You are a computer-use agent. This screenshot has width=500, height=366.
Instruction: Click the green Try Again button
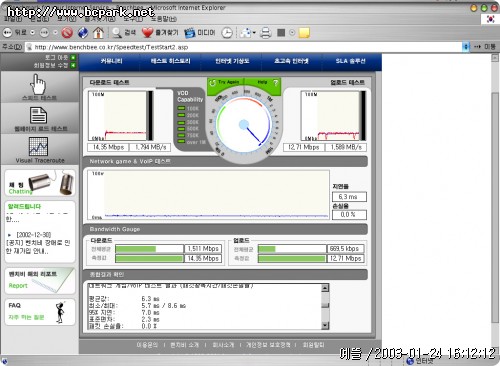226,82
